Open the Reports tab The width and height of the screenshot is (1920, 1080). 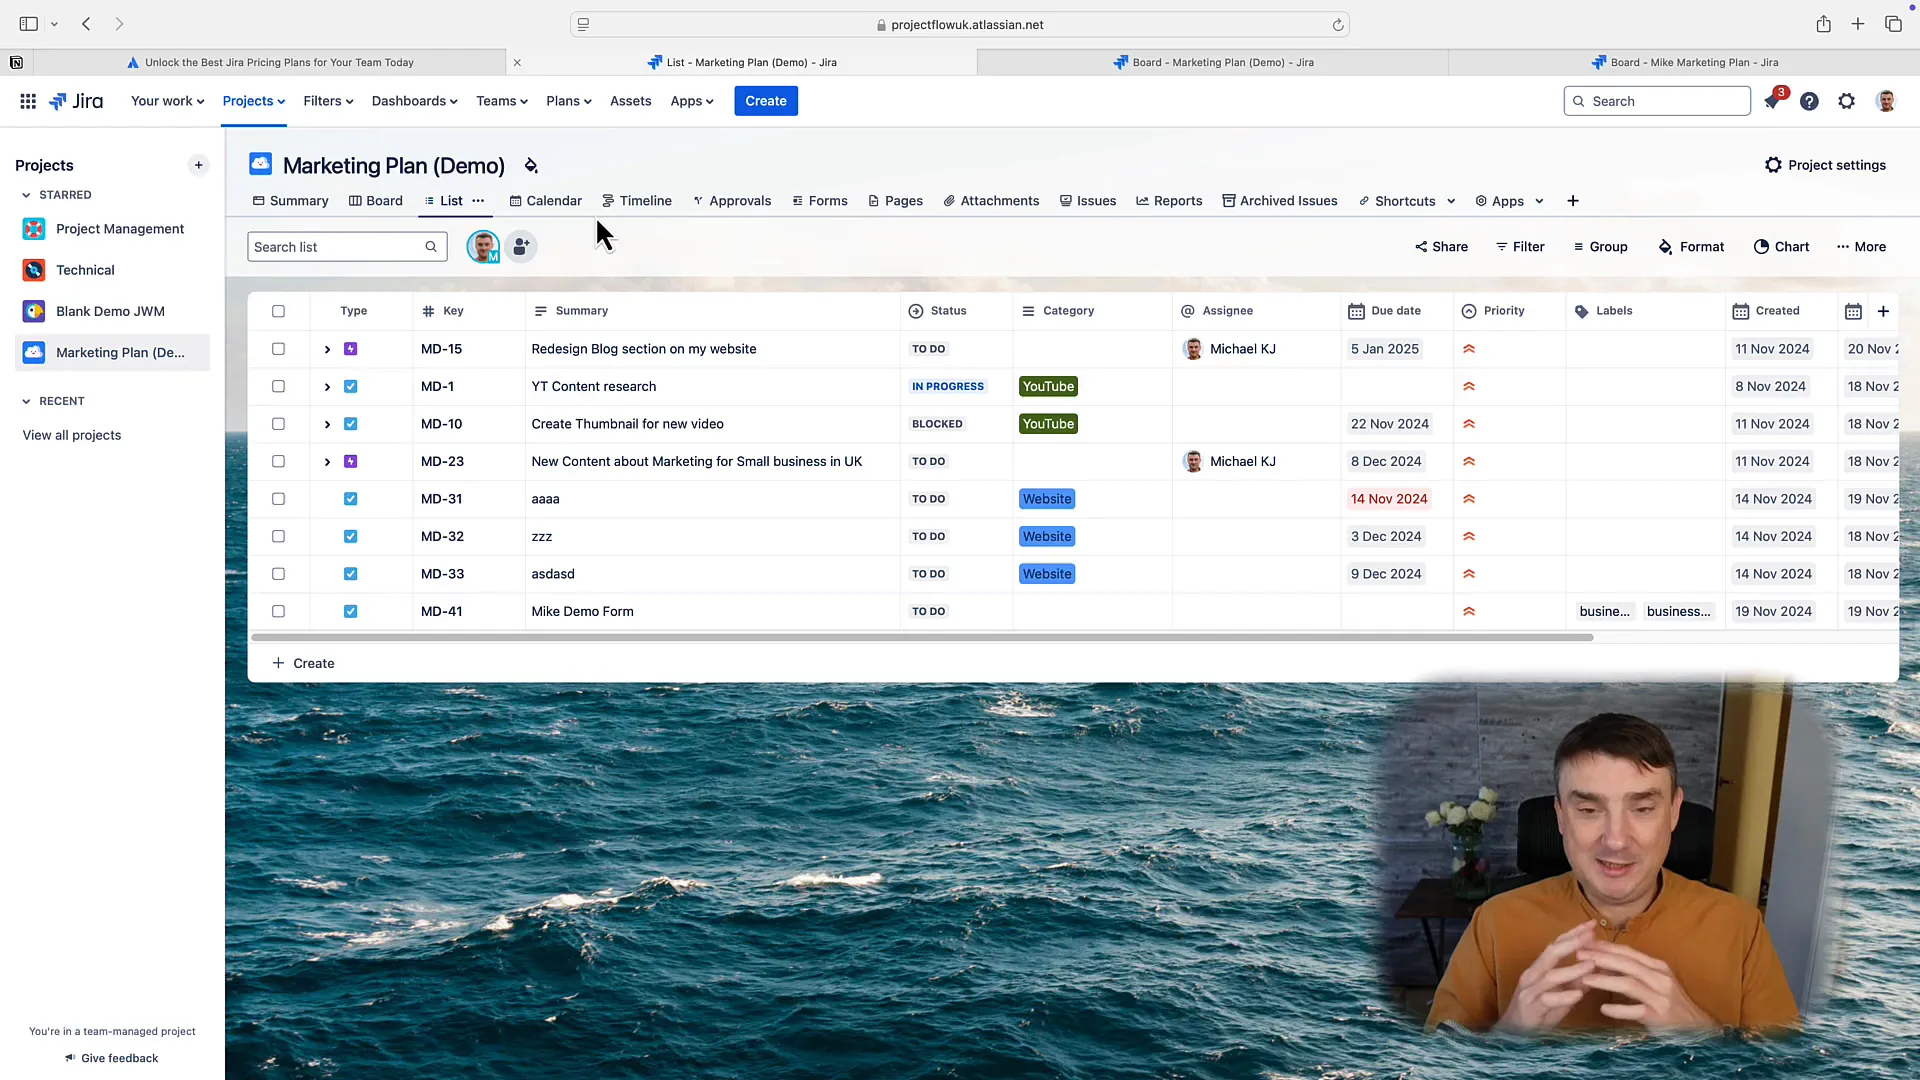click(1169, 201)
